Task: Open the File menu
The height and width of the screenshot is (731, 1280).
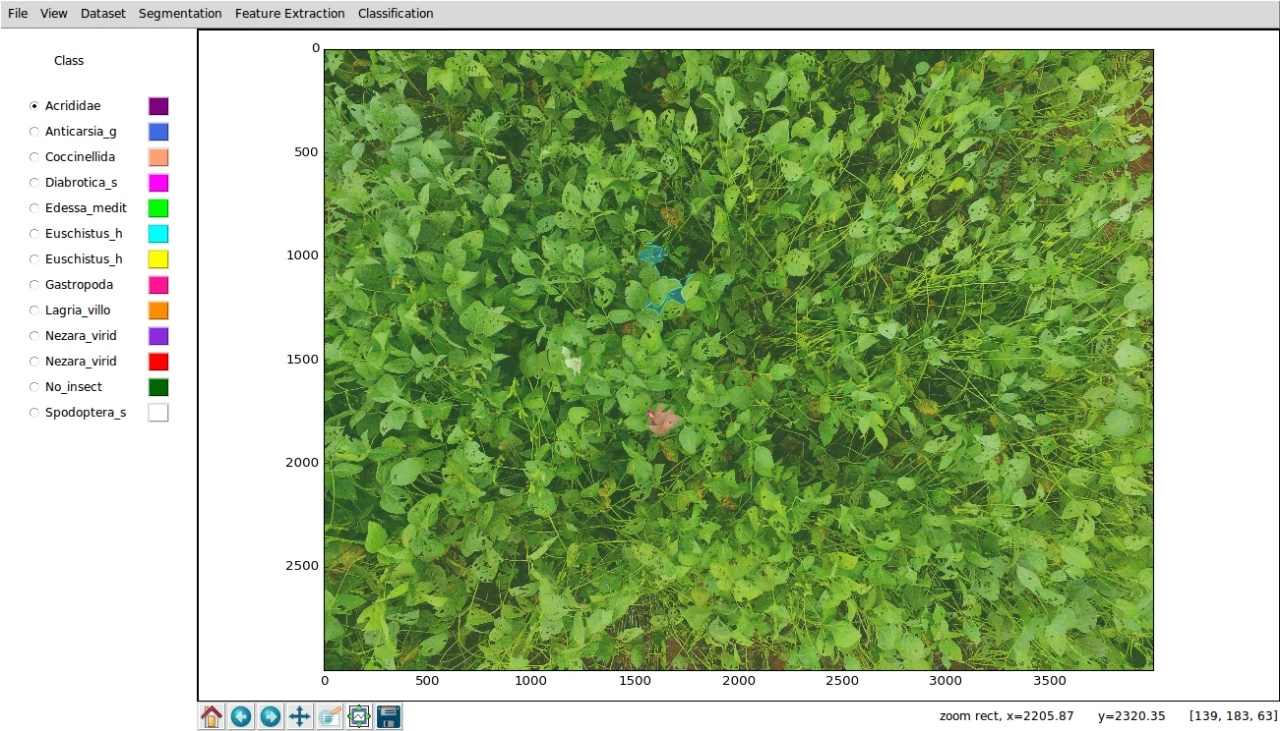Action: (18, 13)
